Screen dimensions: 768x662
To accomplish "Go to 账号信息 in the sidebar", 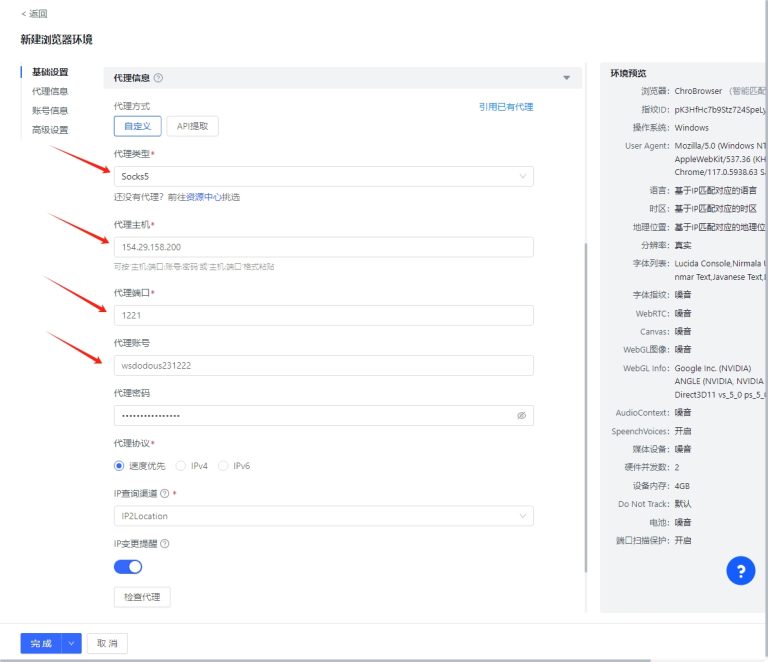I will point(50,110).
